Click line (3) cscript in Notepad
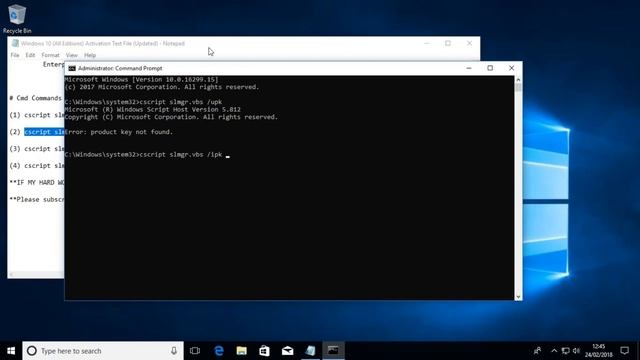Image resolution: width=640 pixels, height=360 pixels. (37, 149)
